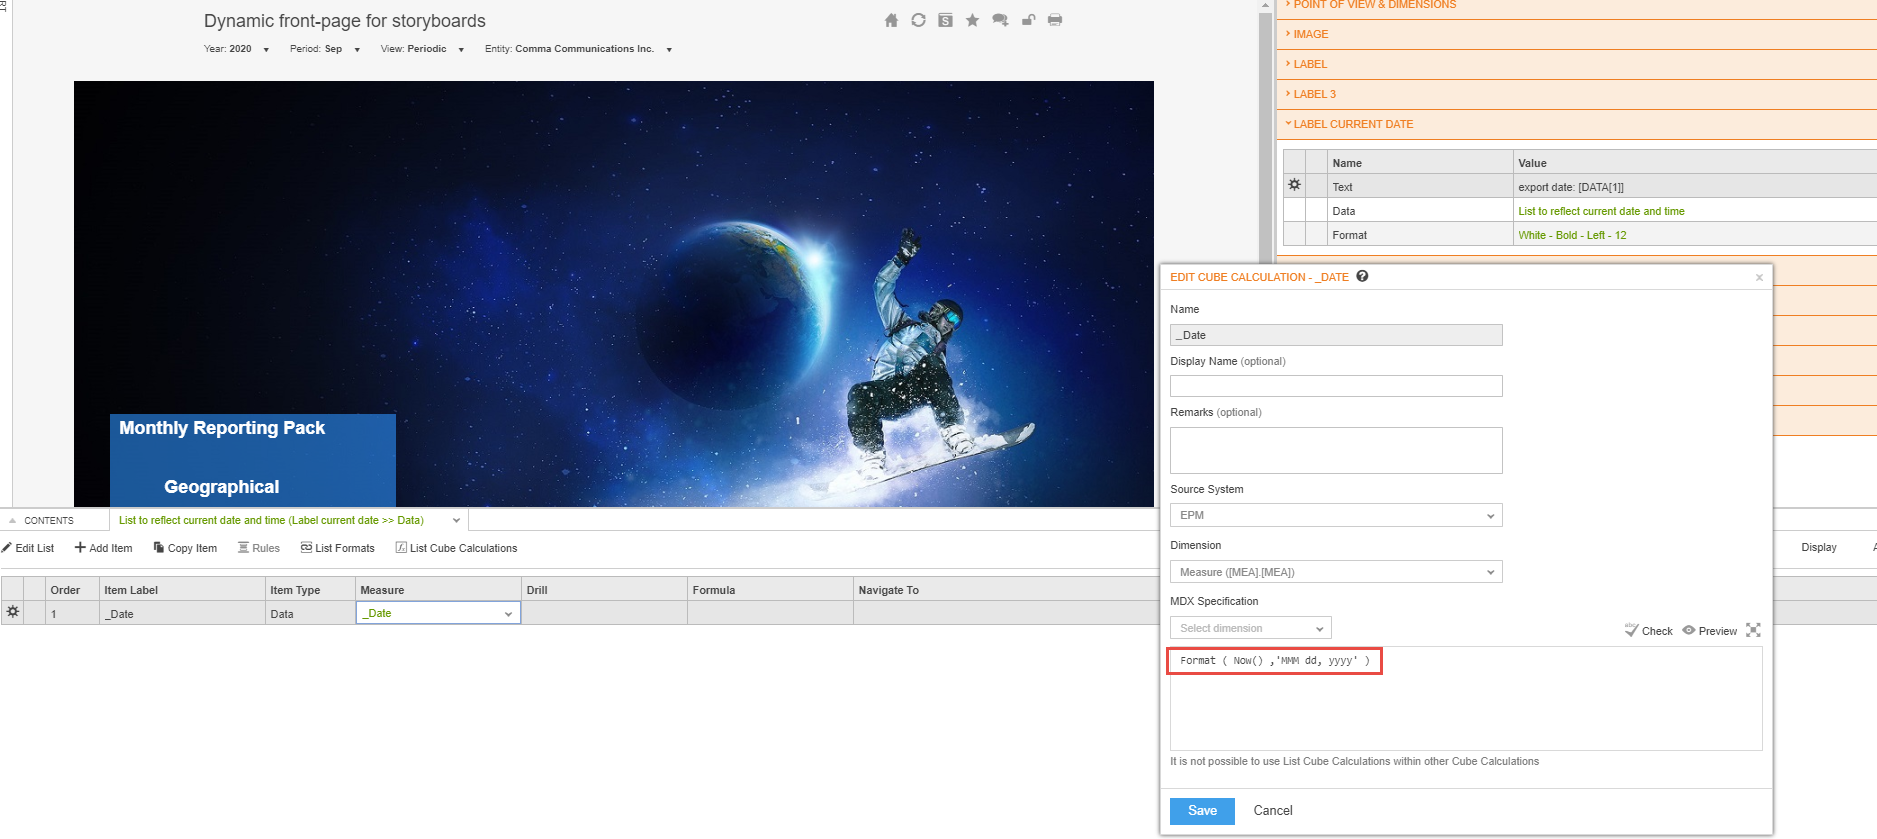Toggle the unlock padlock icon
The image size is (1877, 839).
click(1028, 20)
